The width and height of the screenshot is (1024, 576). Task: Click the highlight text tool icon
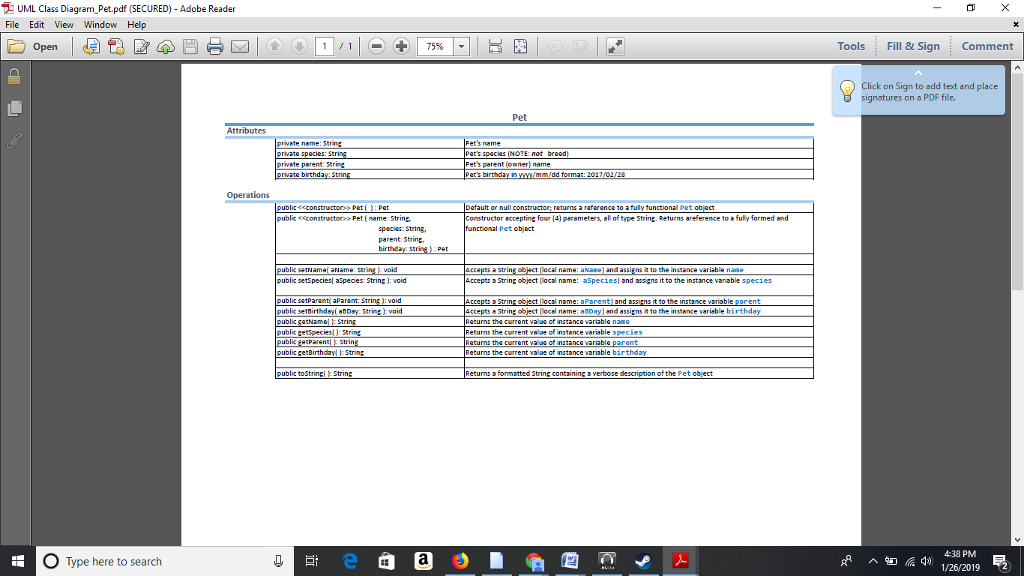pos(580,46)
